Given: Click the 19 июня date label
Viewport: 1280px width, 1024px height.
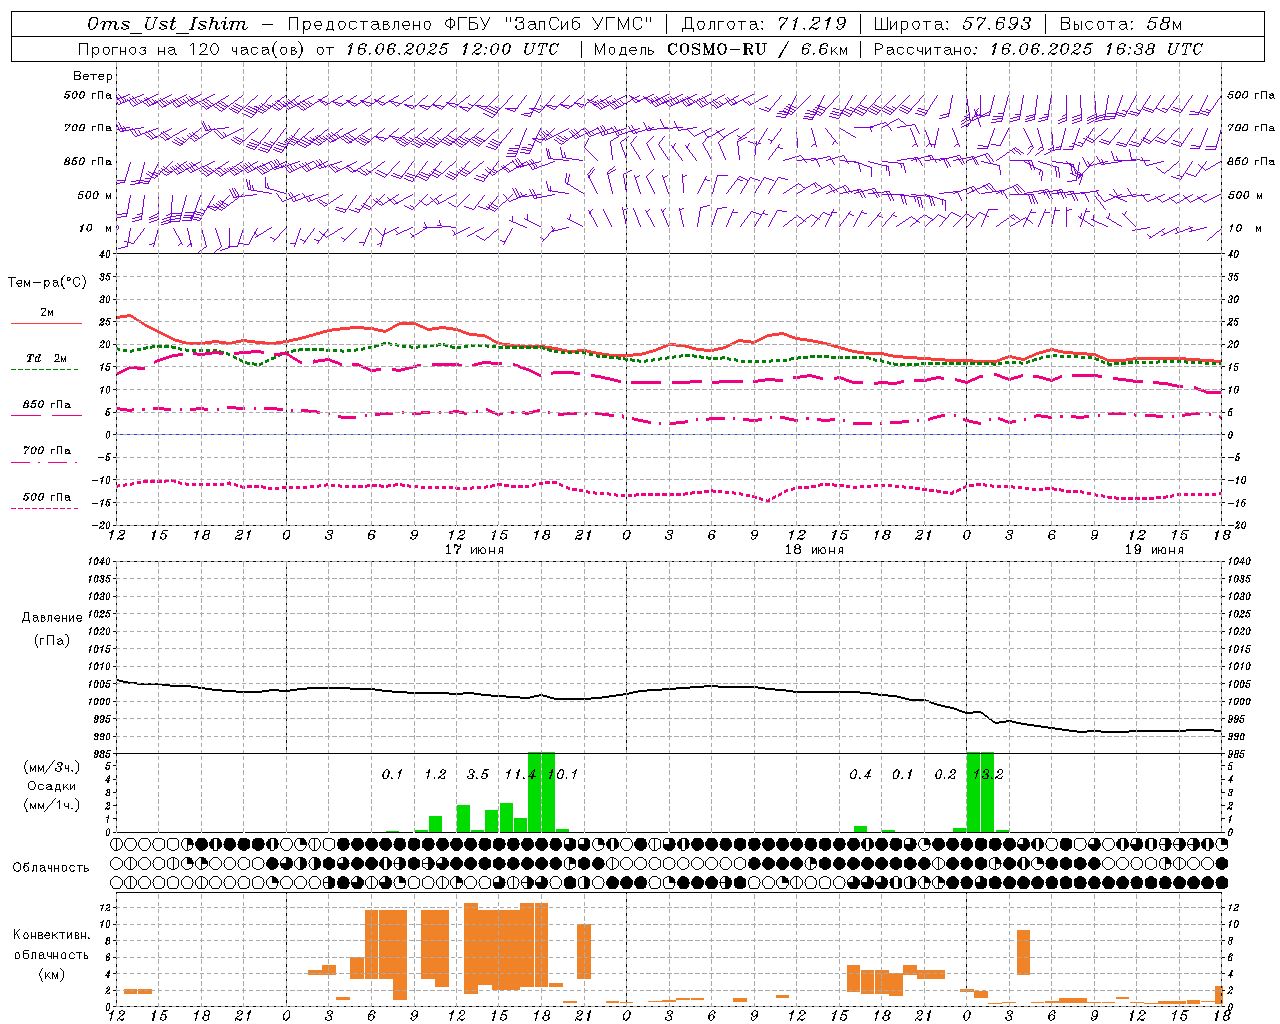Looking at the screenshot, I should 1154,550.
